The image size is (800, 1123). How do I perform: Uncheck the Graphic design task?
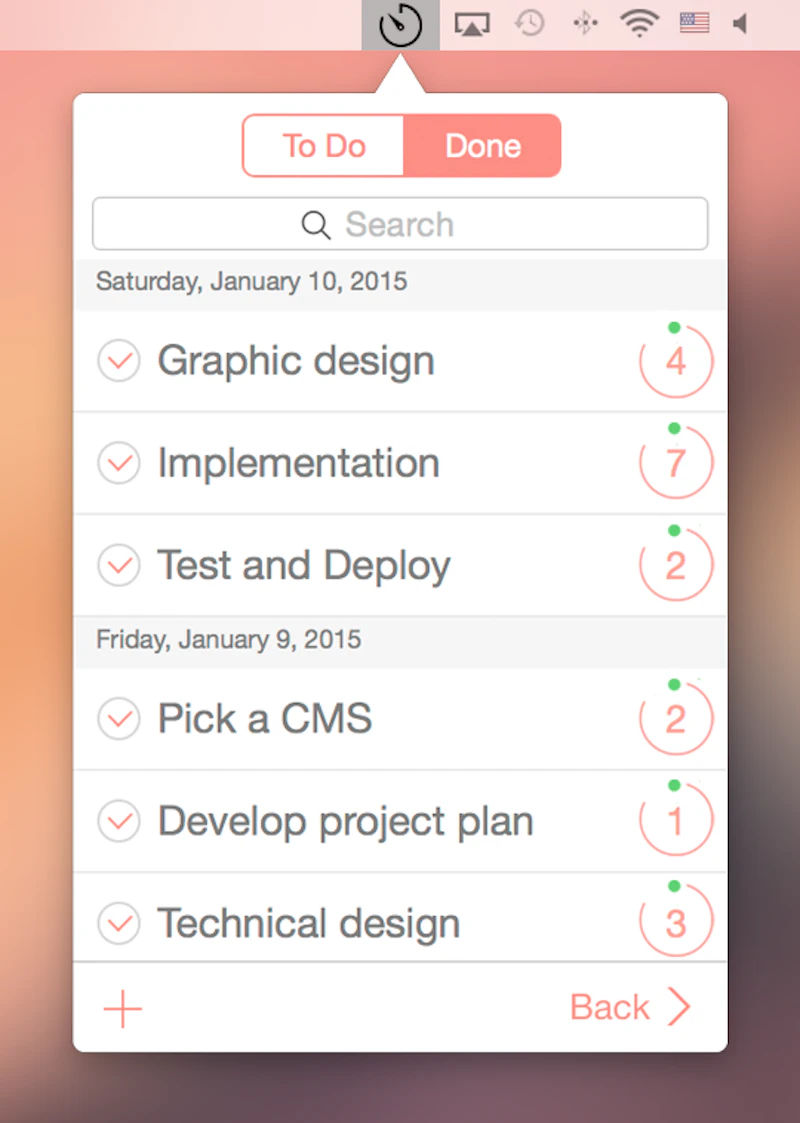click(x=119, y=361)
